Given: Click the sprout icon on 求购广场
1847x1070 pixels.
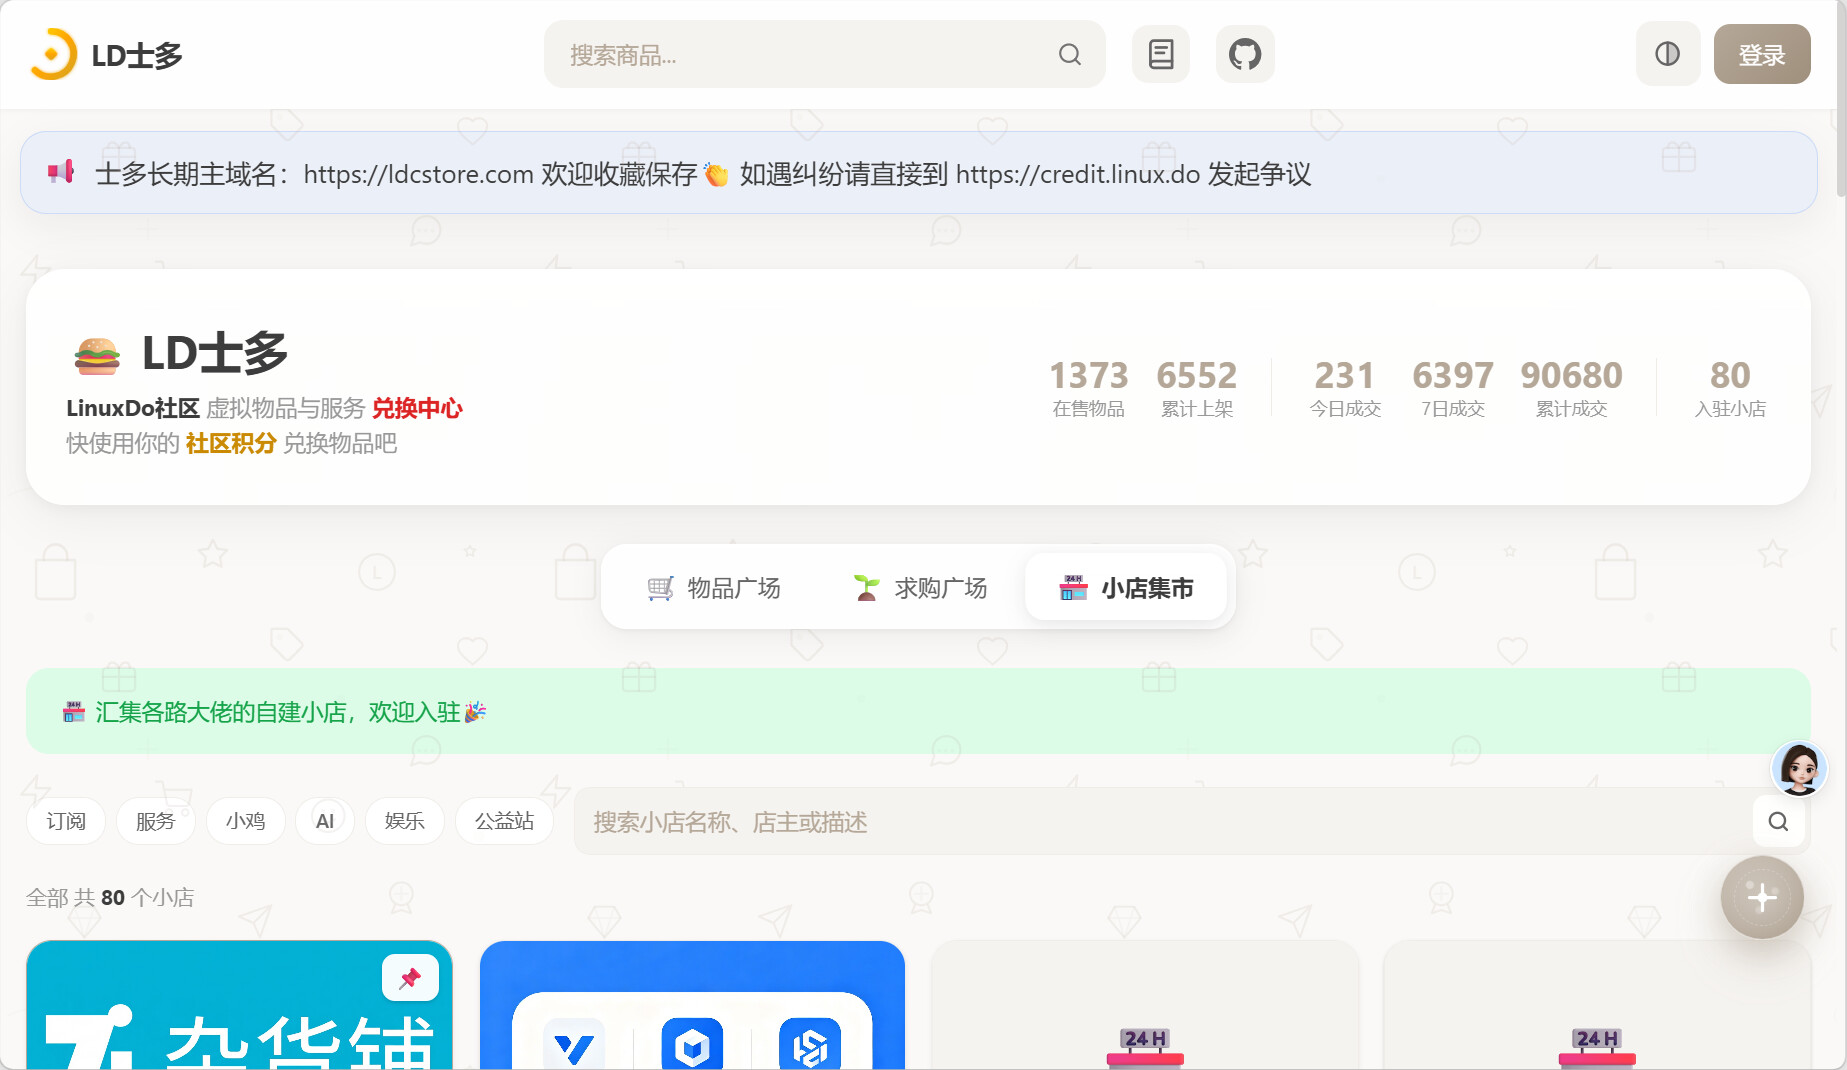Looking at the screenshot, I should pyautogui.click(x=867, y=588).
